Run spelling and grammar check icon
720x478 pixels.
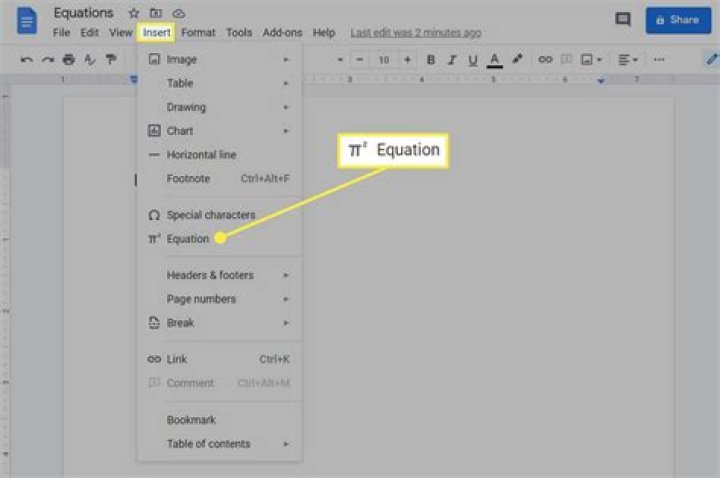[x=90, y=60]
